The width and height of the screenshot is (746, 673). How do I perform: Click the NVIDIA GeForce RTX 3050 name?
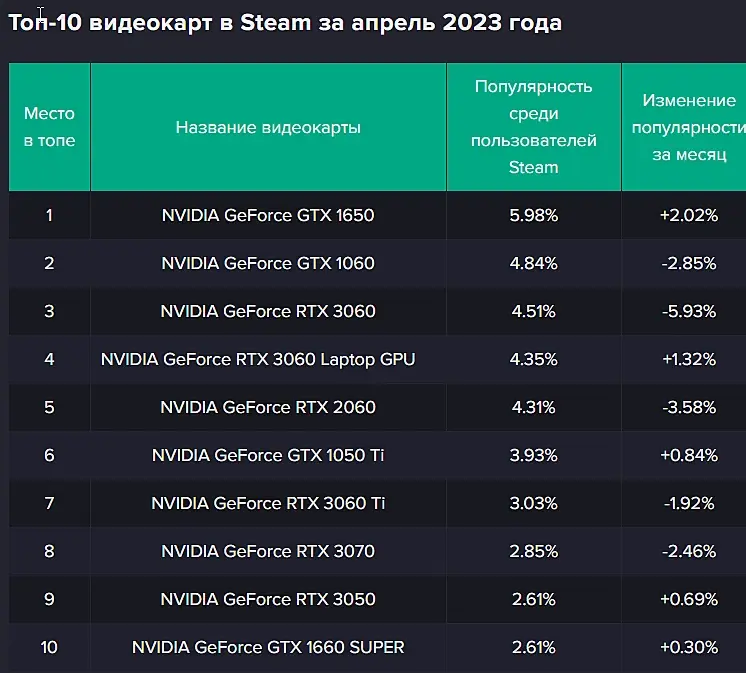268,599
